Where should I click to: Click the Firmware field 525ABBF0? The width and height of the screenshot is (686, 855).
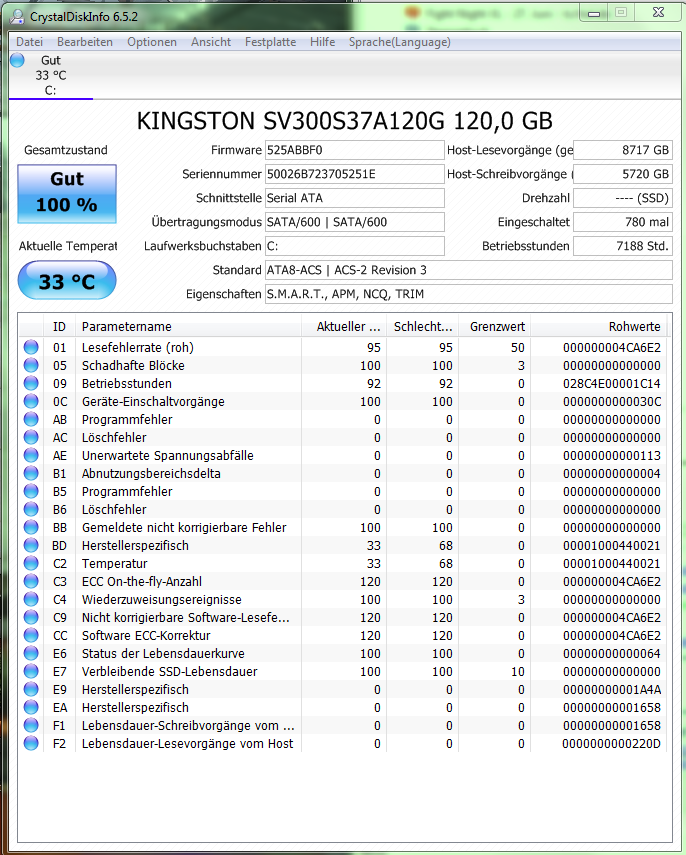tap(354, 150)
